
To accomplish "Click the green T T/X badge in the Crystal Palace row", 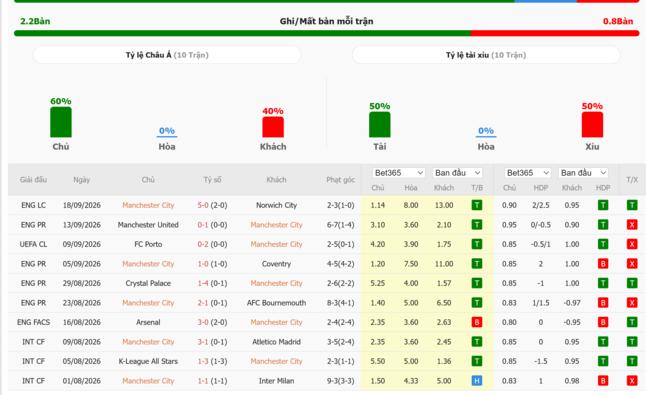I will click(632, 283).
